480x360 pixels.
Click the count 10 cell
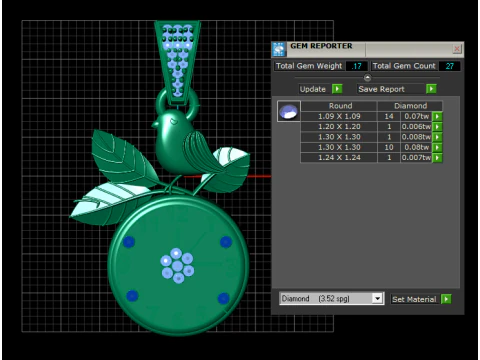(x=389, y=147)
